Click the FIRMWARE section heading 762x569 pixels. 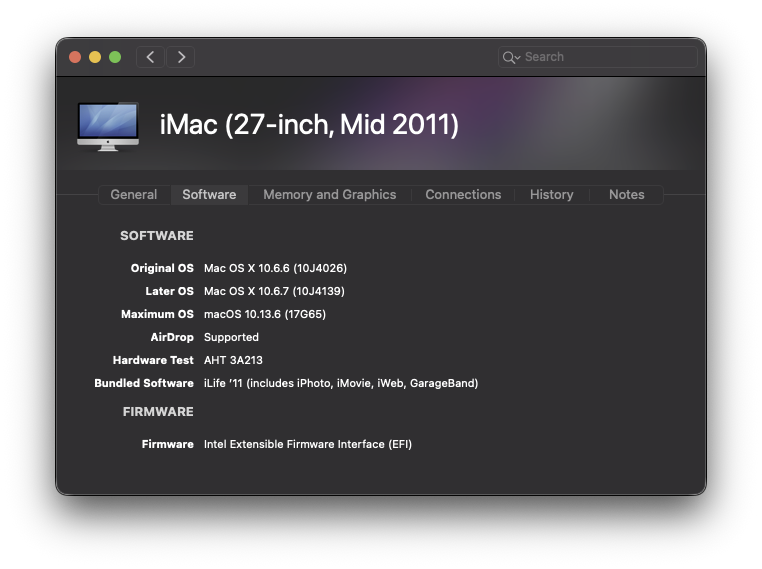158,412
